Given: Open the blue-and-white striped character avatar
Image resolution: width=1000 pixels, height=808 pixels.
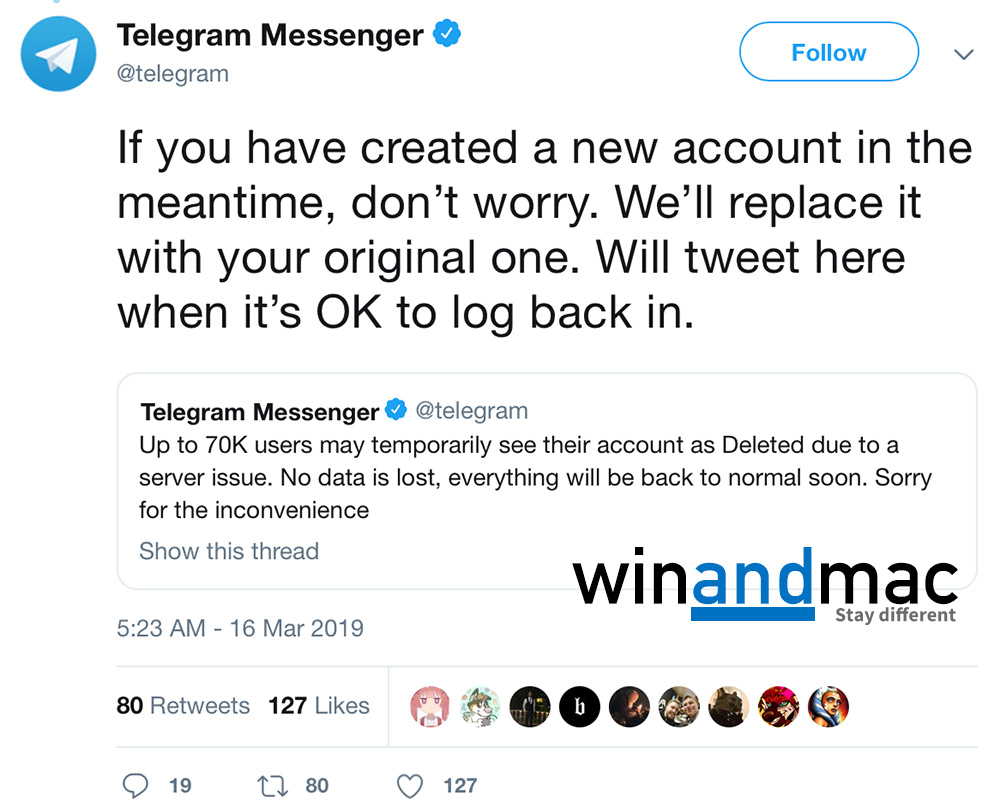Looking at the screenshot, I should pyautogui.click(x=828, y=706).
